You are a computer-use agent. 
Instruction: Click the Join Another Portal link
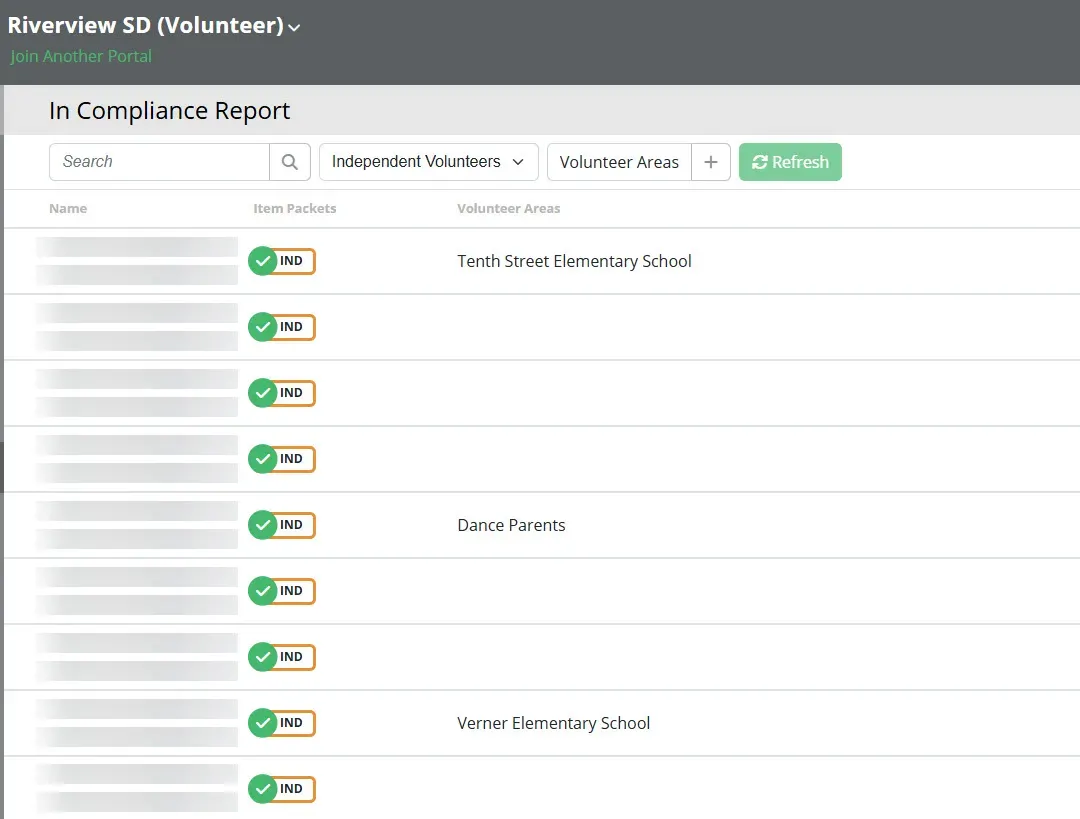pyautogui.click(x=81, y=56)
